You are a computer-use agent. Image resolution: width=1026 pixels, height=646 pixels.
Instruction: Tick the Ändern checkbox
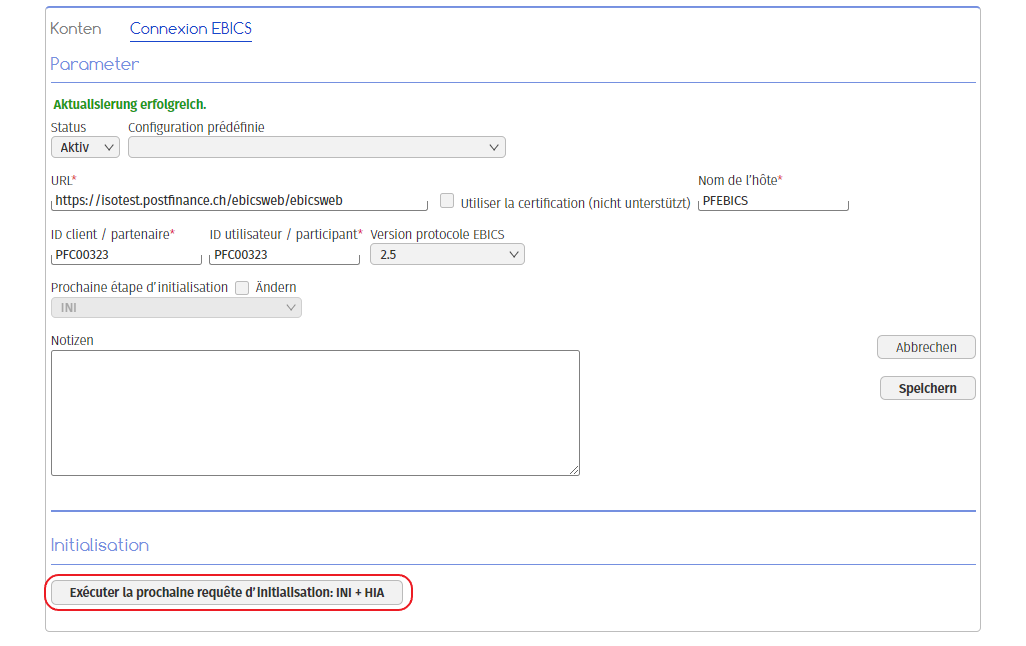[242, 288]
